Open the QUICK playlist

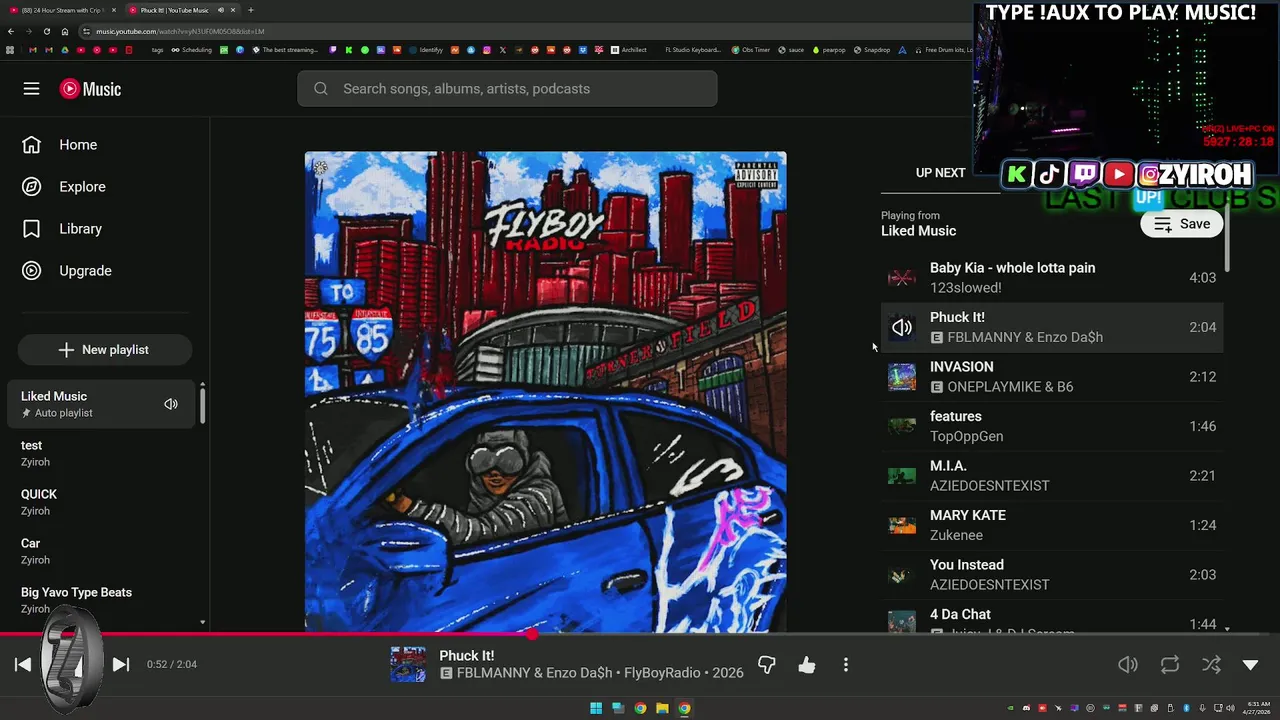coord(100,502)
